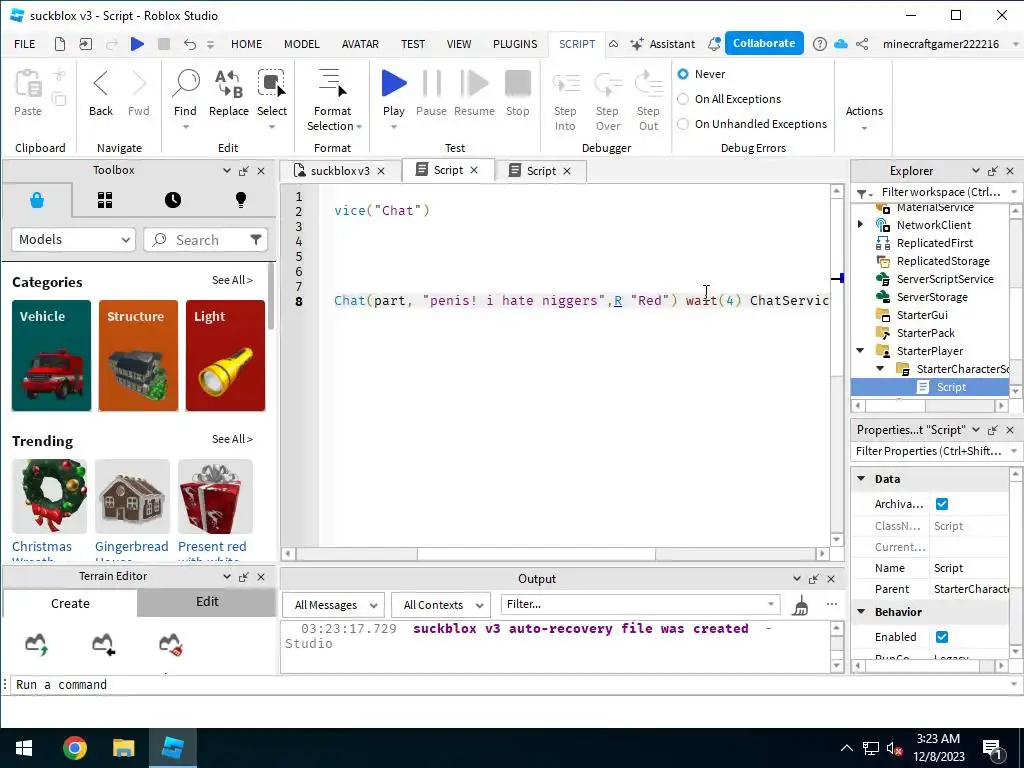Open the AVATAR ribbon tab
The image size is (1024, 768).
(x=360, y=44)
